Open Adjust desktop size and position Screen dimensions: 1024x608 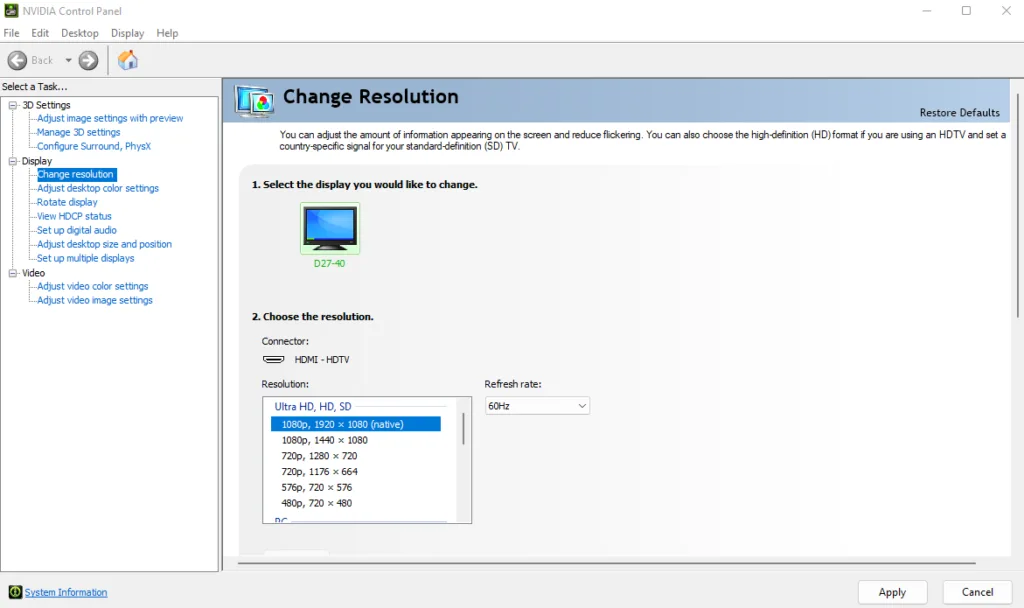[104, 244]
